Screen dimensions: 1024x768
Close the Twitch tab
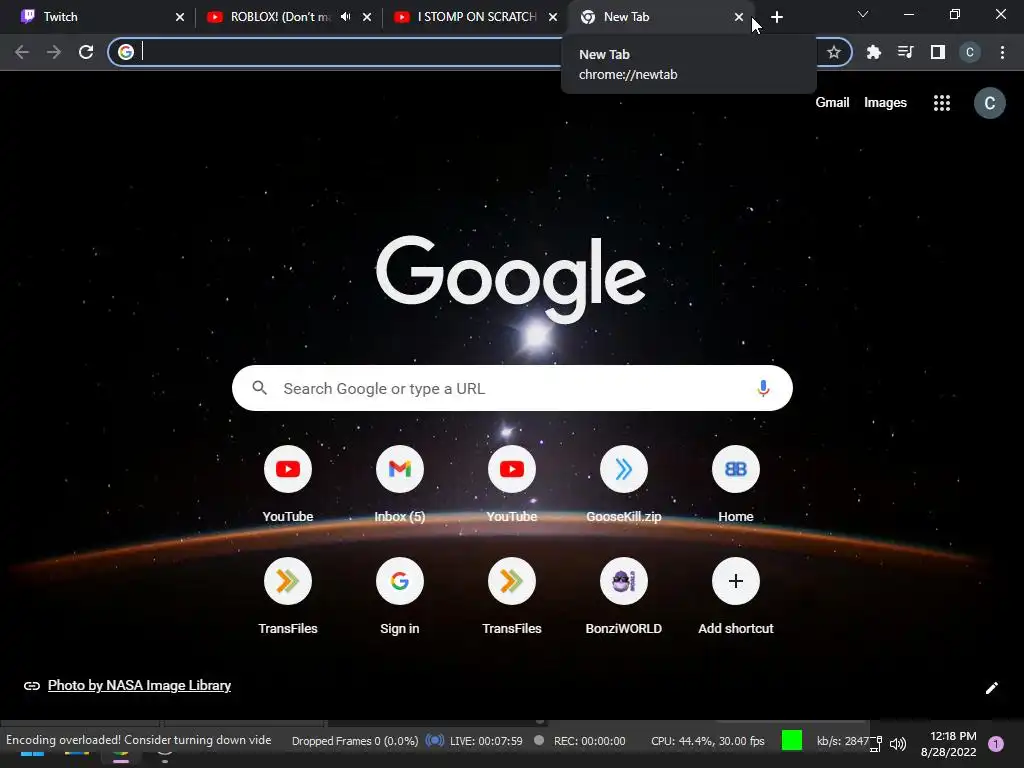coord(180,17)
